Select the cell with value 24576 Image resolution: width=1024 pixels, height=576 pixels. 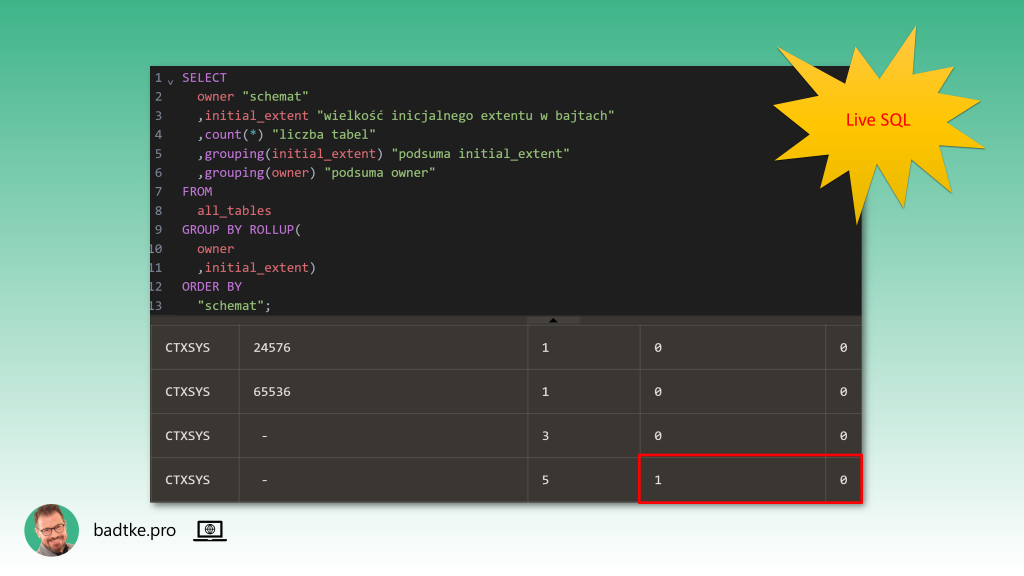[272, 348]
